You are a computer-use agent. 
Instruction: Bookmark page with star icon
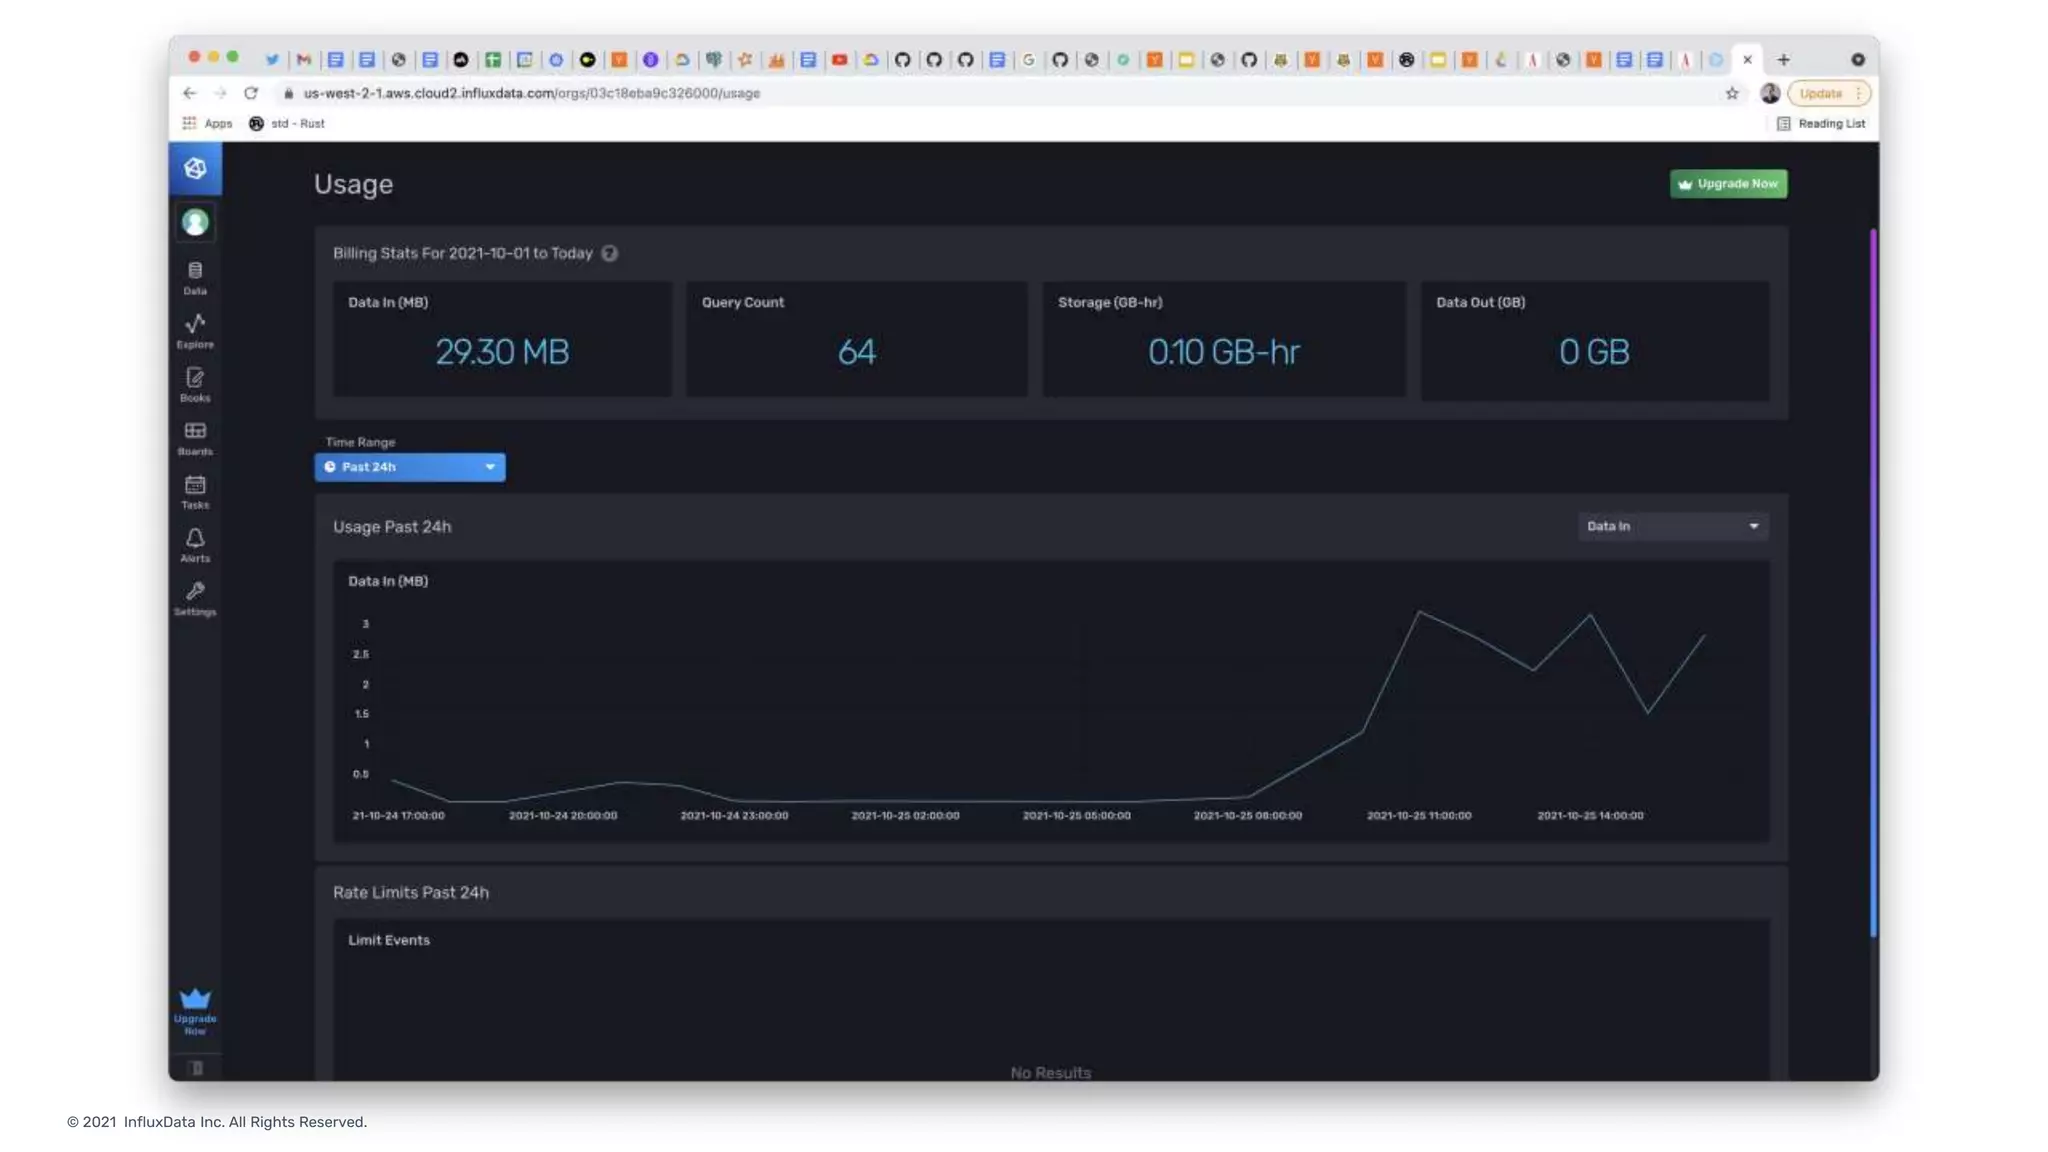[x=1732, y=93]
